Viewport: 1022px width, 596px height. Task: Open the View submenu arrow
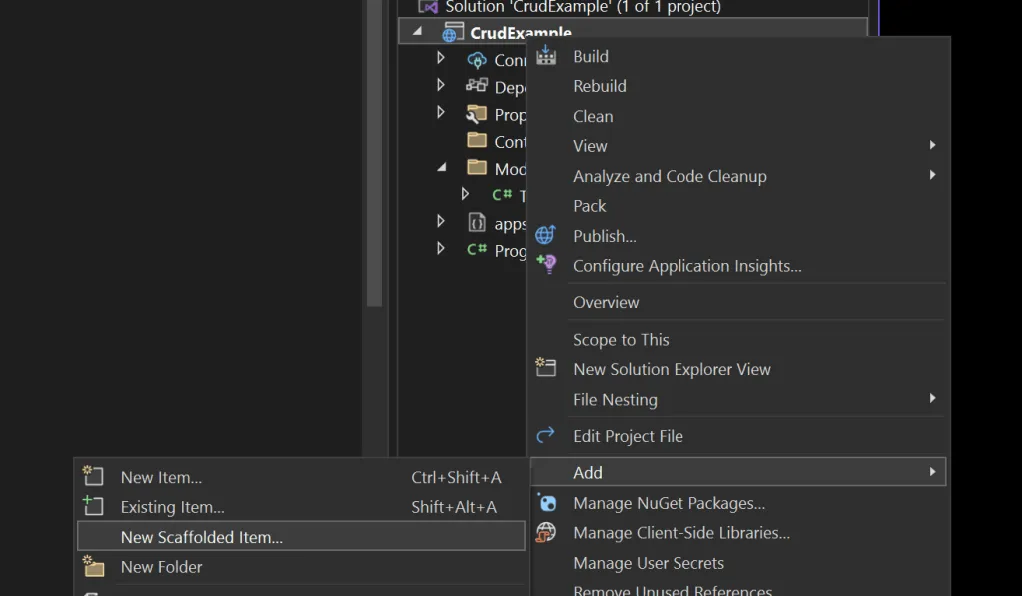933,145
